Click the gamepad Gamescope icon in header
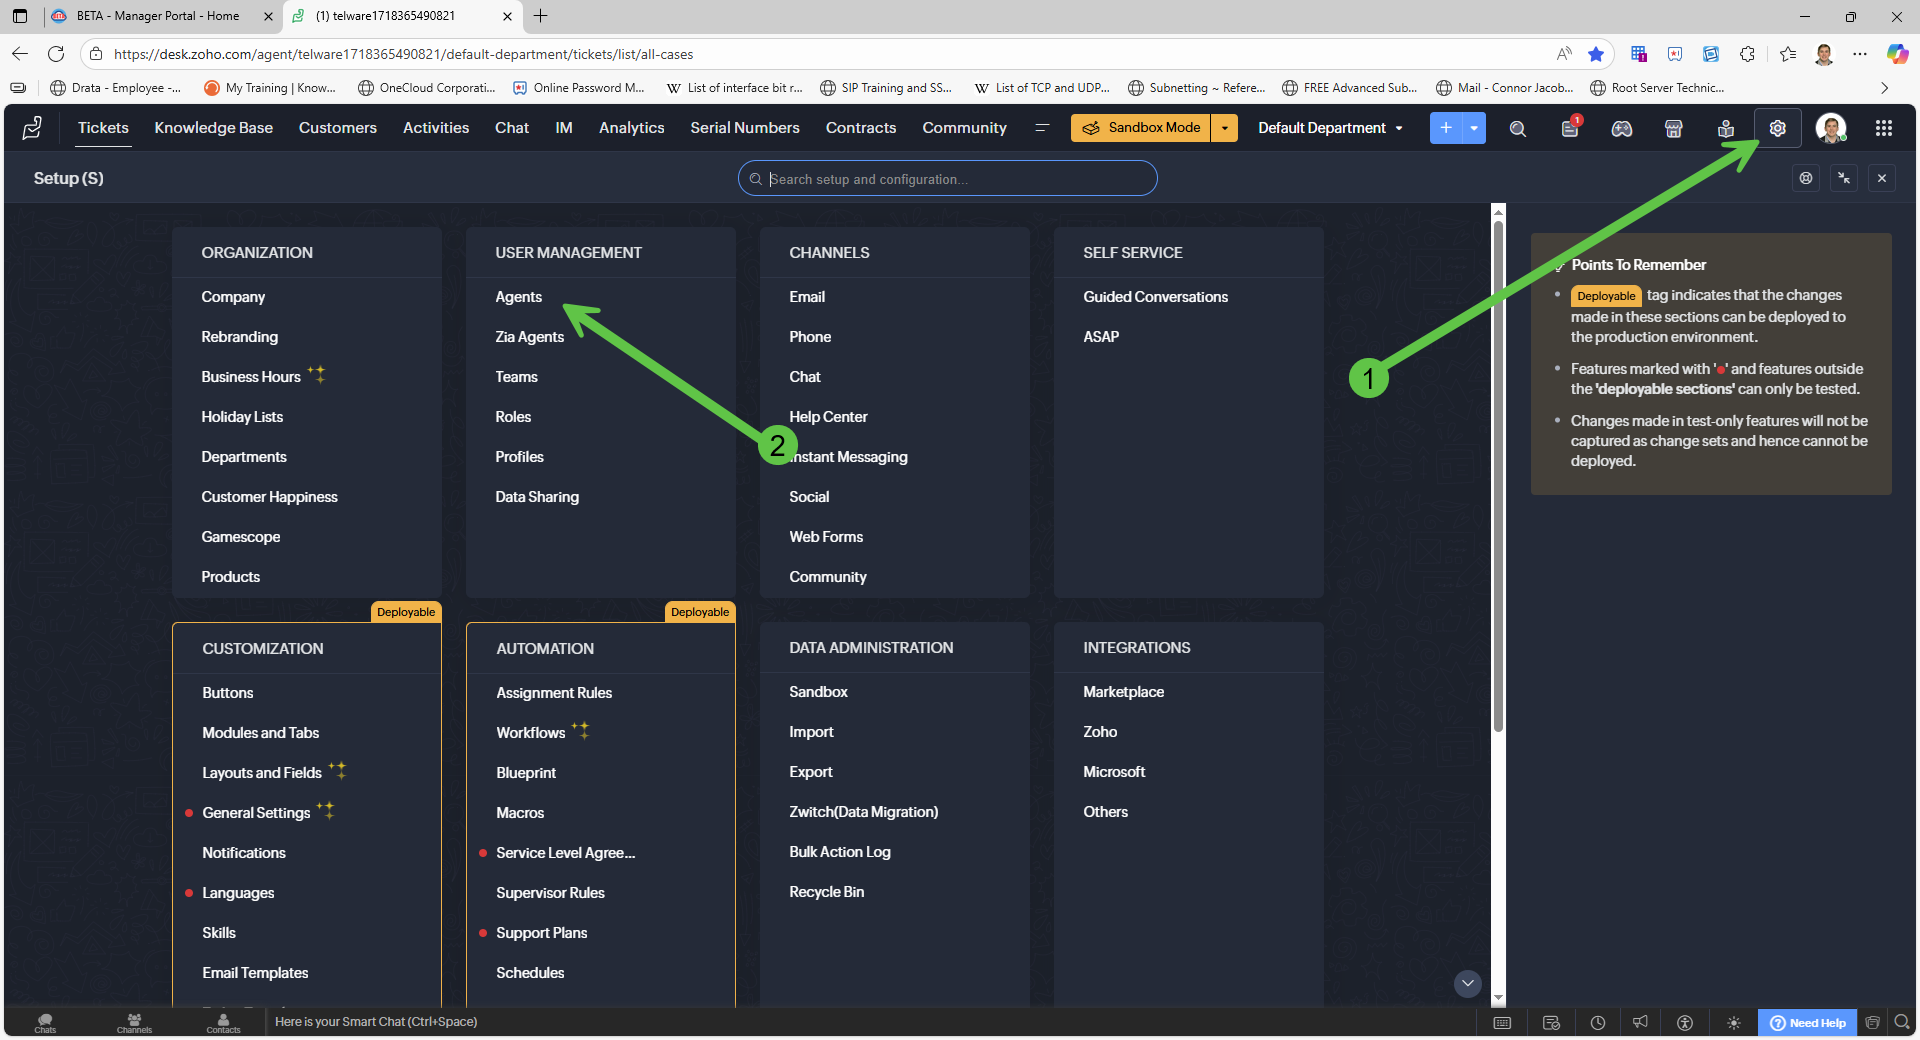1920x1040 pixels. pyautogui.click(x=1621, y=128)
